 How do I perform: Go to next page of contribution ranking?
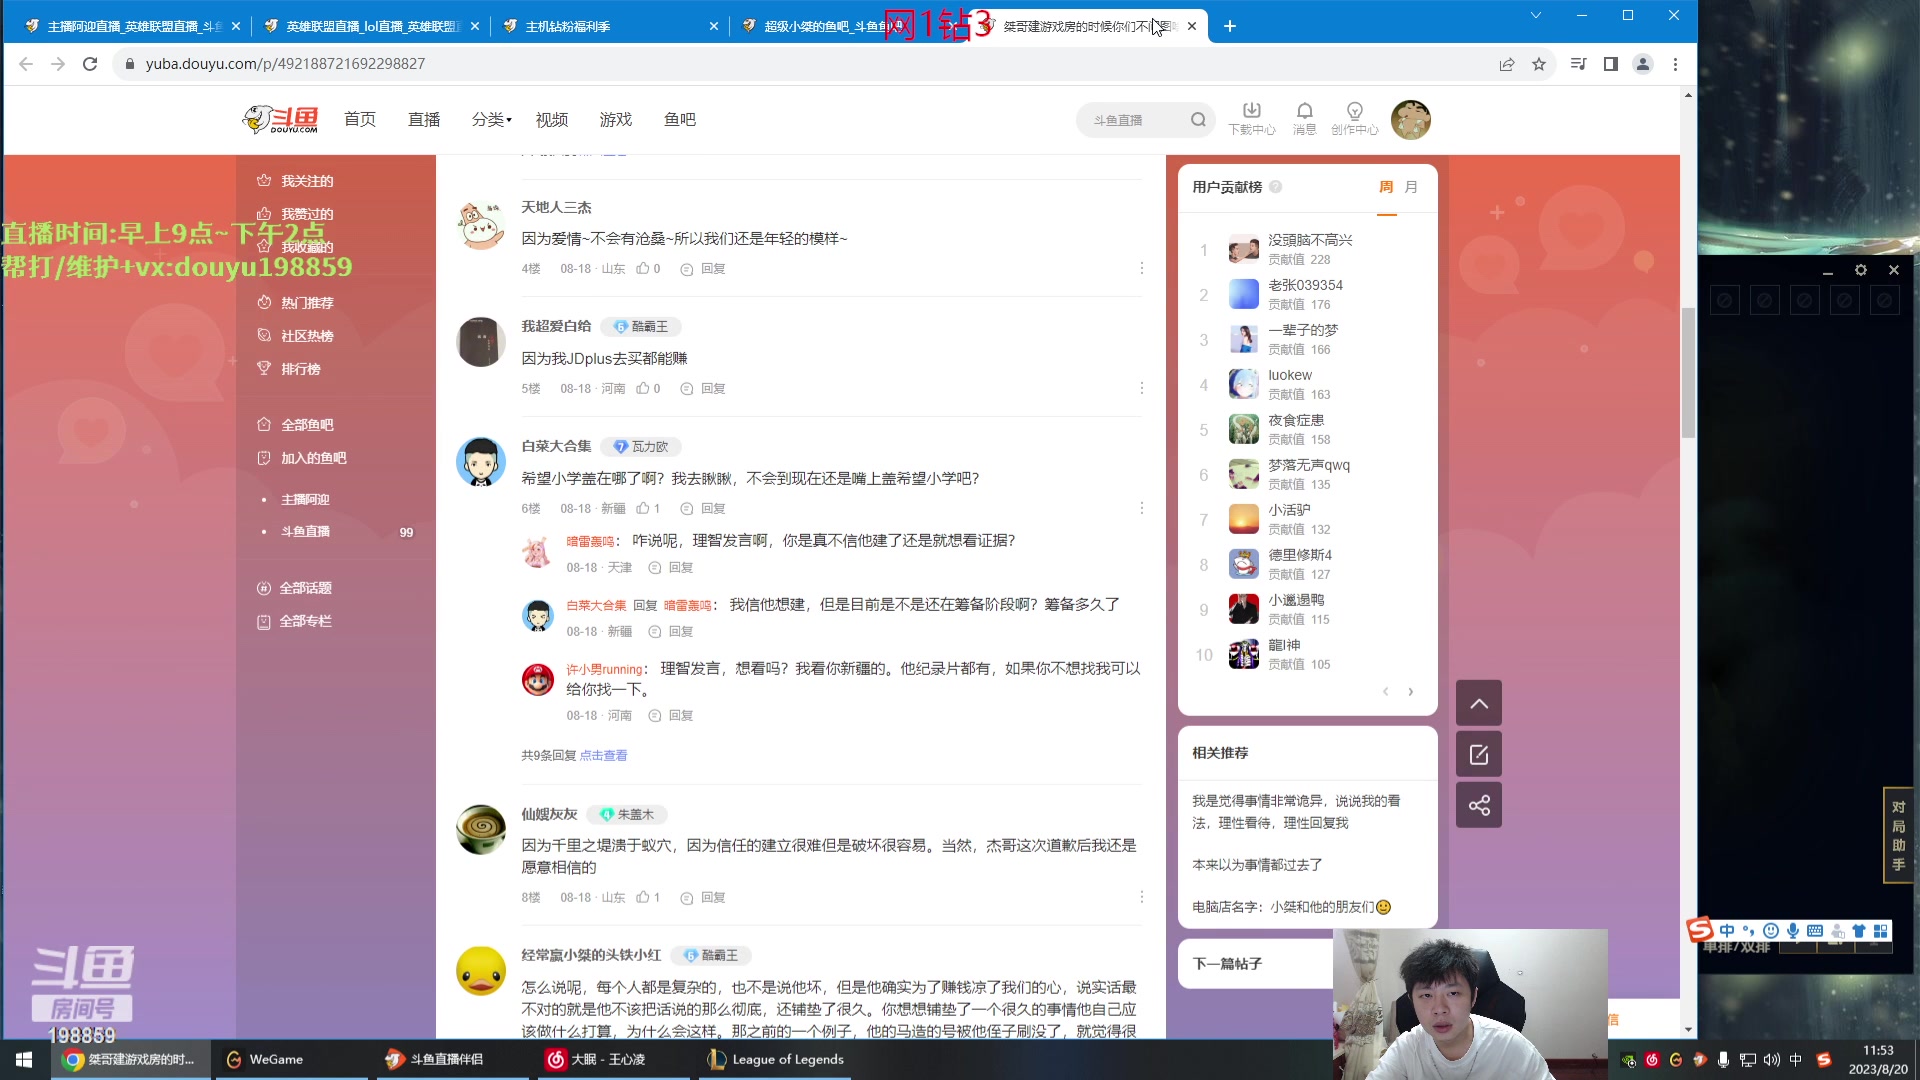pyautogui.click(x=1411, y=691)
